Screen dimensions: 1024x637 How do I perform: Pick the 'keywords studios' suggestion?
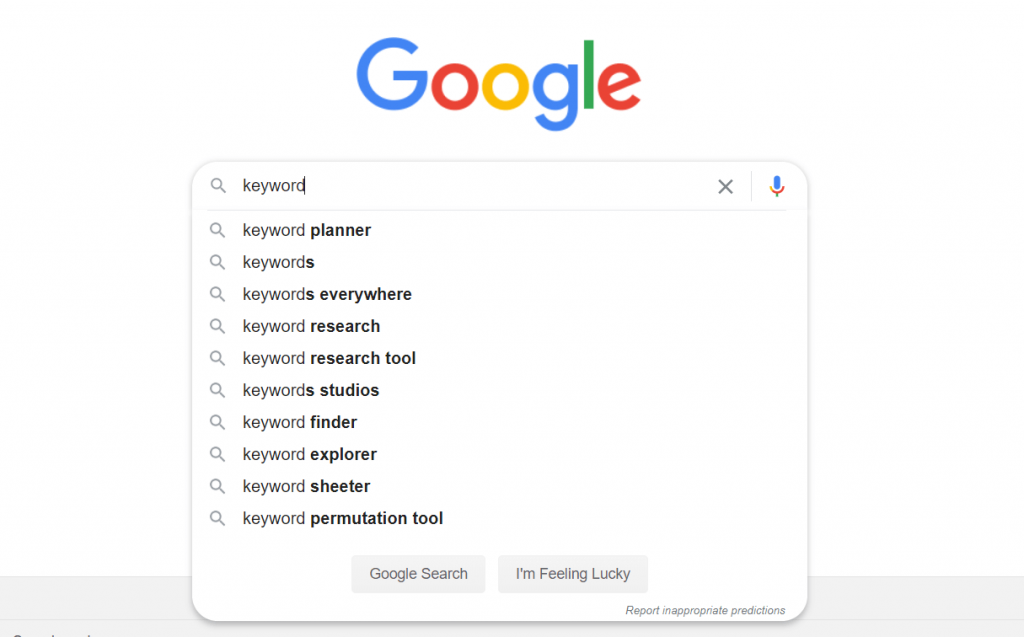(311, 390)
